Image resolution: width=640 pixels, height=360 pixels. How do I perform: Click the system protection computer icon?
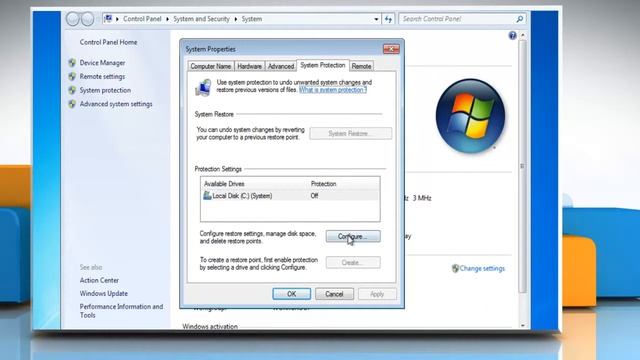click(203, 87)
